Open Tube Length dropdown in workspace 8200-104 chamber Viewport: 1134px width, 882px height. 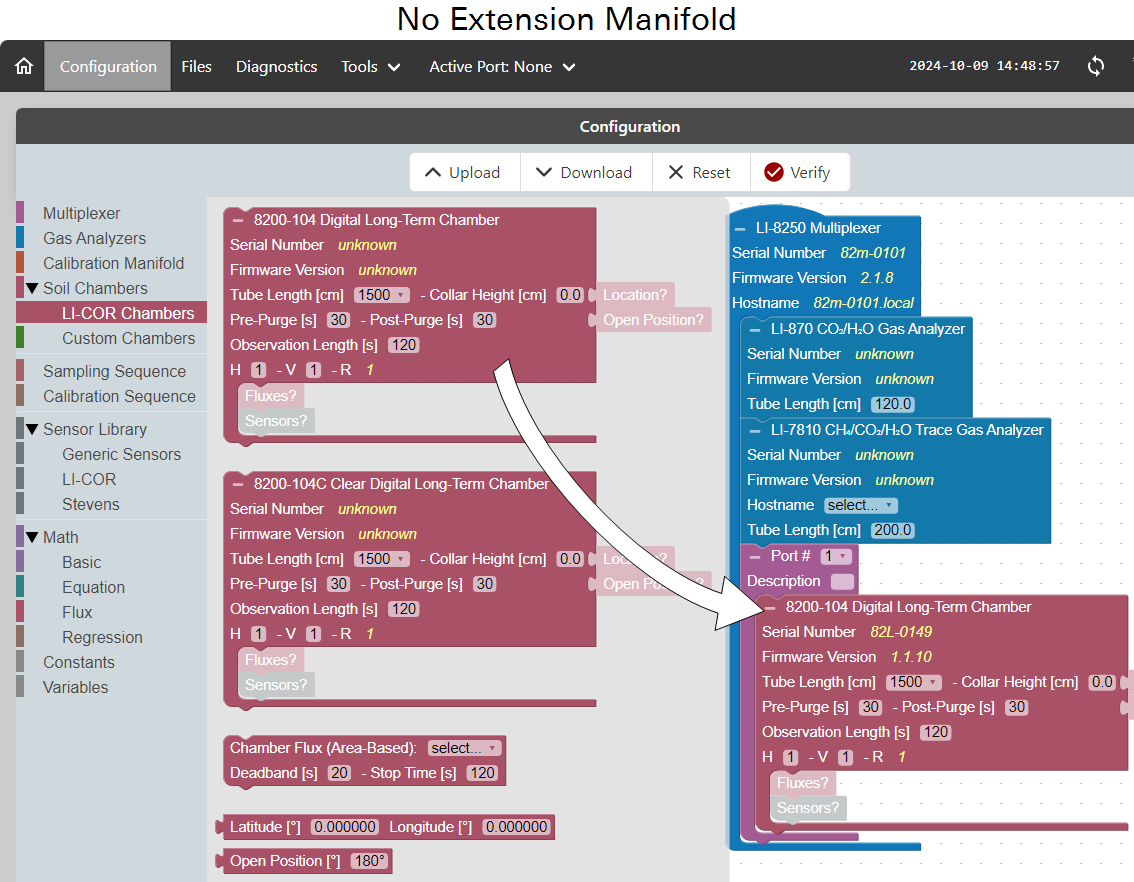913,682
